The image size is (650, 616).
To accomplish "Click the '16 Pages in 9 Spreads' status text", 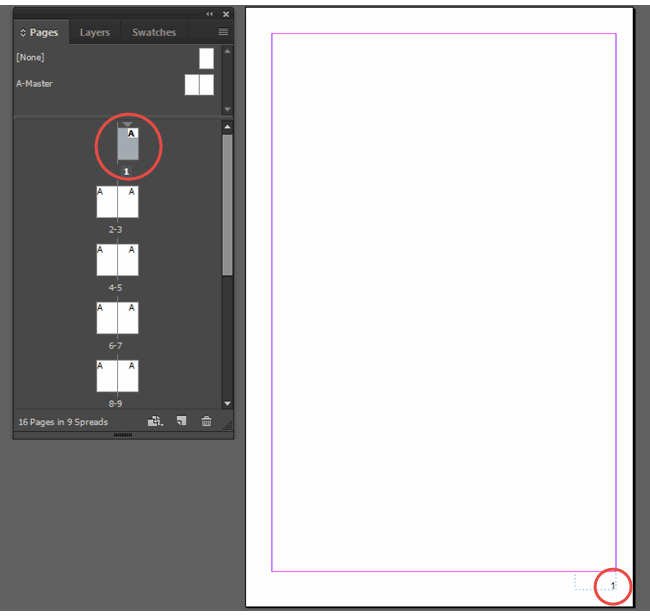I will [63, 422].
